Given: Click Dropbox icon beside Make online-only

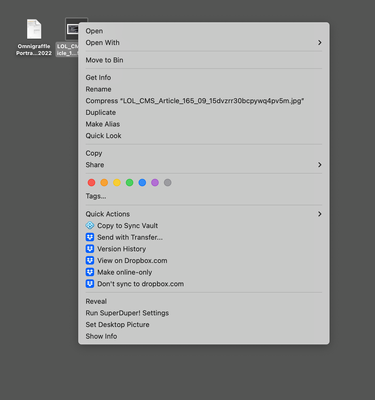Looking at the screenshot, I should 90,272.
